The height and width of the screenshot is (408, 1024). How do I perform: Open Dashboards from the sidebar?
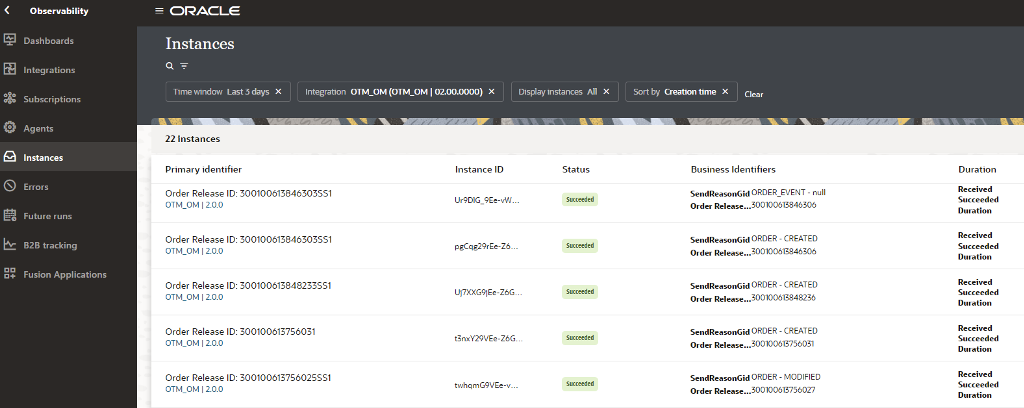click(49, 40)
